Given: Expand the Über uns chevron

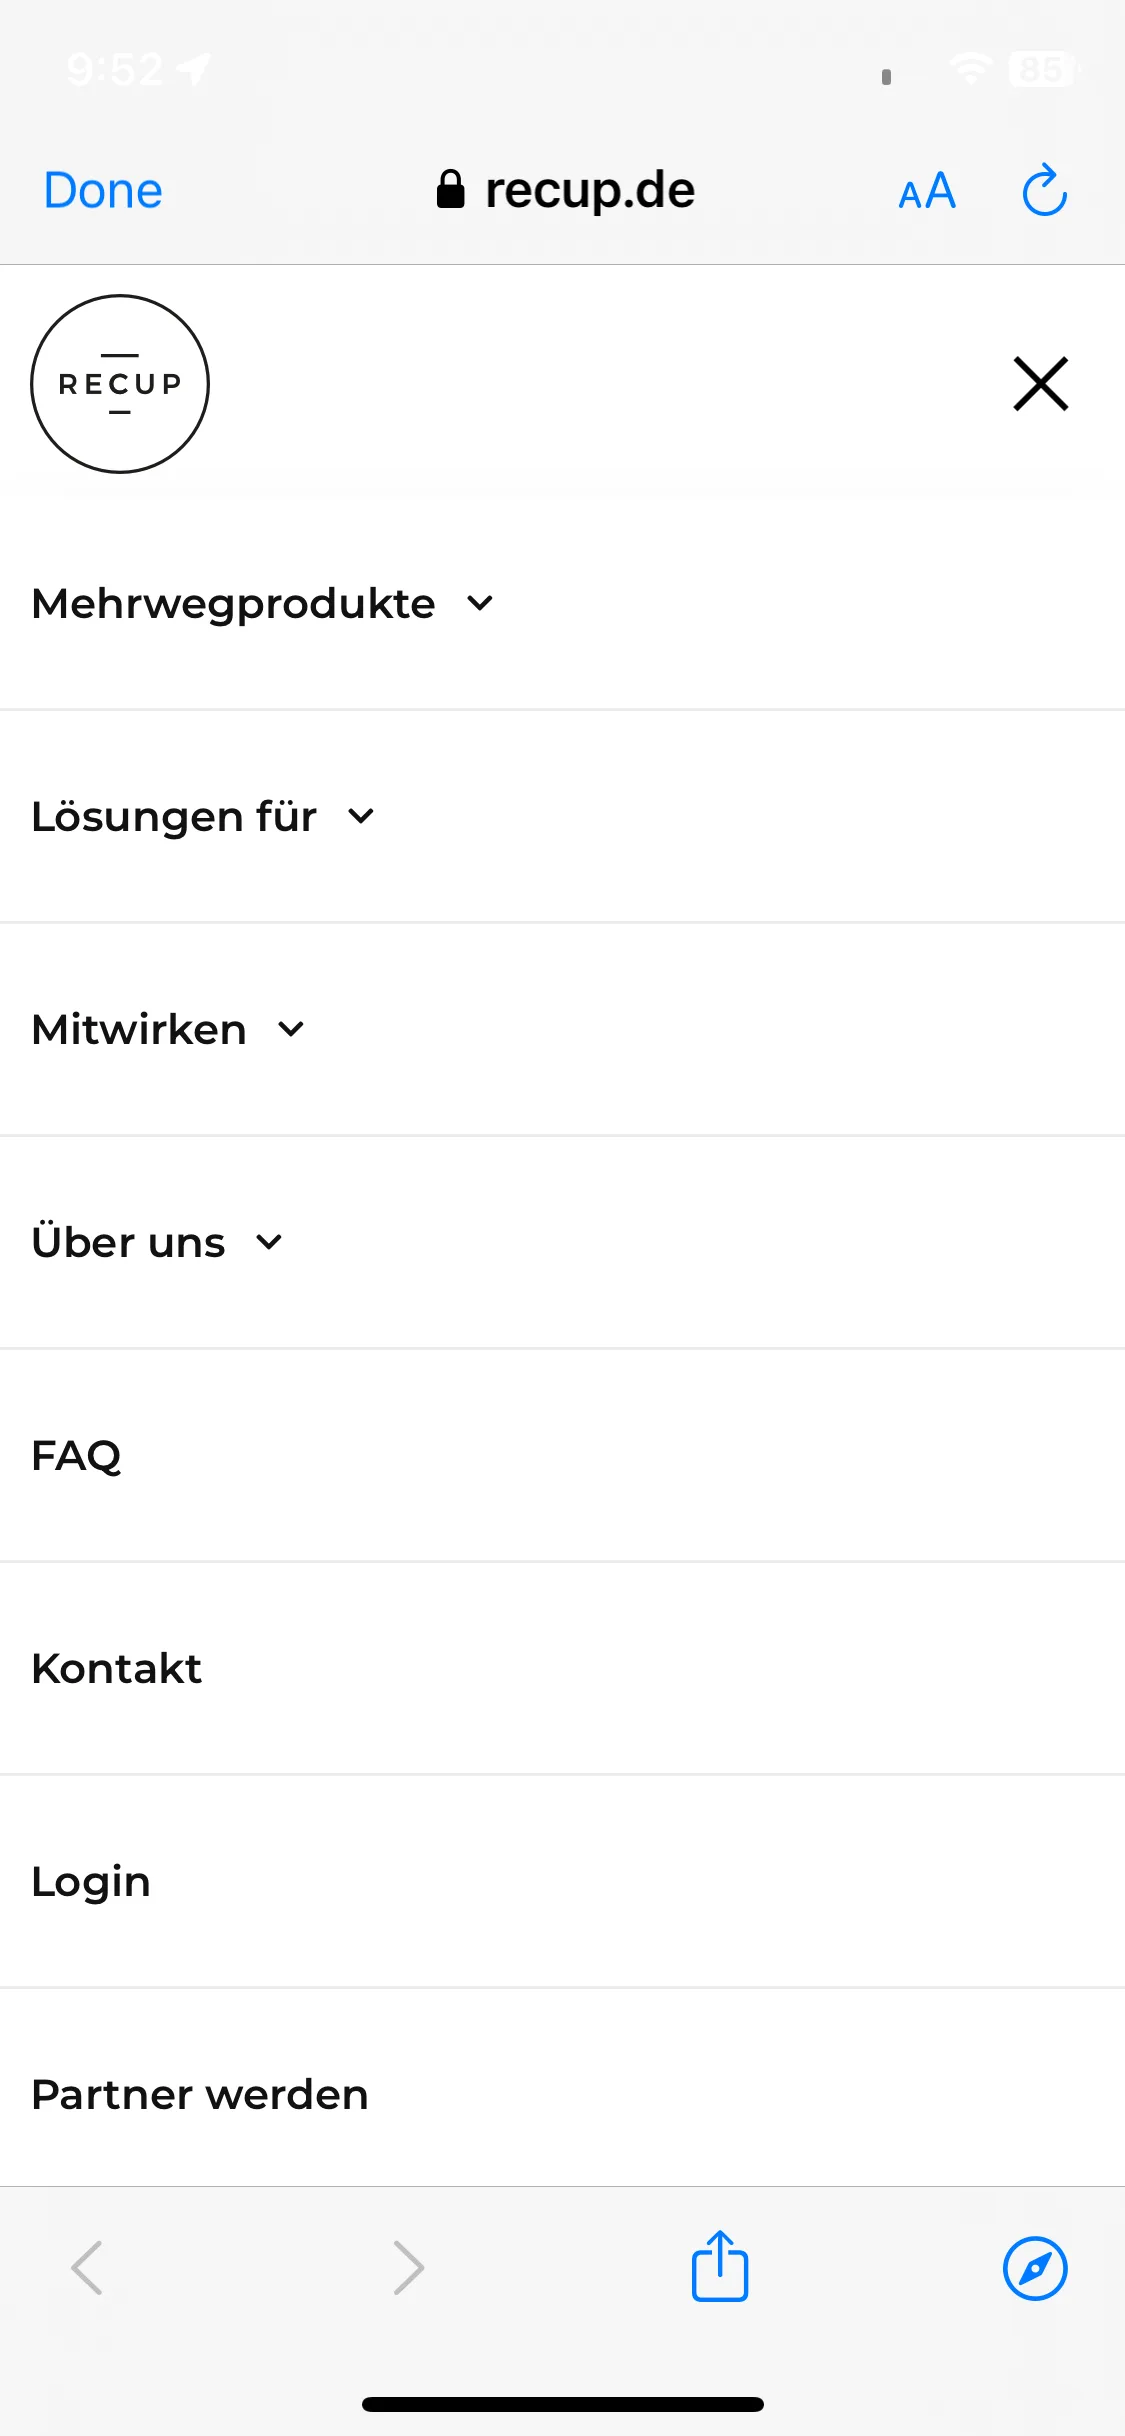Looking at the screenshot, I should click(x=269, y=1242).
